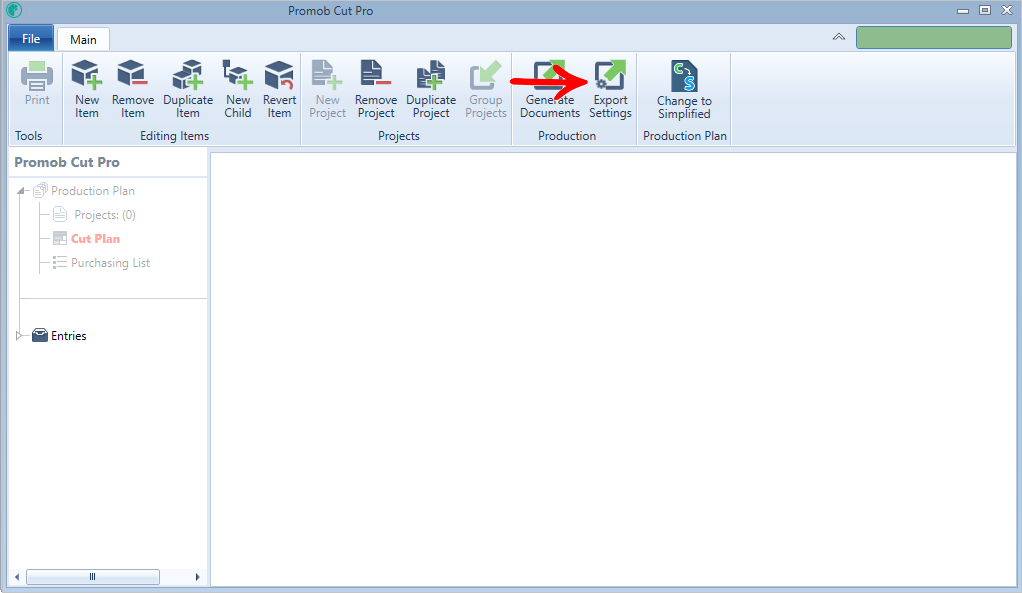Viewport: 1022px width, 593px height.
Task: Click the right scroll arrow of sidebar
Action: (197, 577)
